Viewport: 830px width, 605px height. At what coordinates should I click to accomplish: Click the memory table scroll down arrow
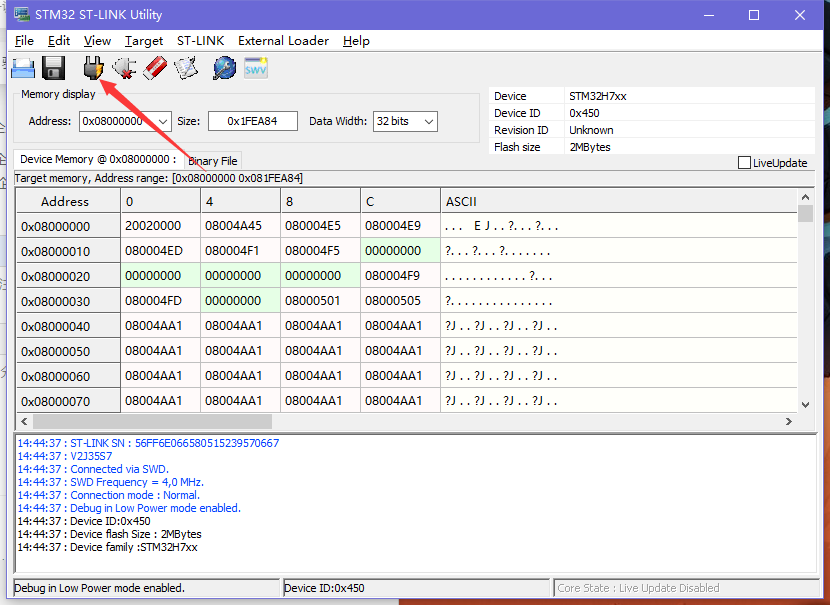[805, 405]
